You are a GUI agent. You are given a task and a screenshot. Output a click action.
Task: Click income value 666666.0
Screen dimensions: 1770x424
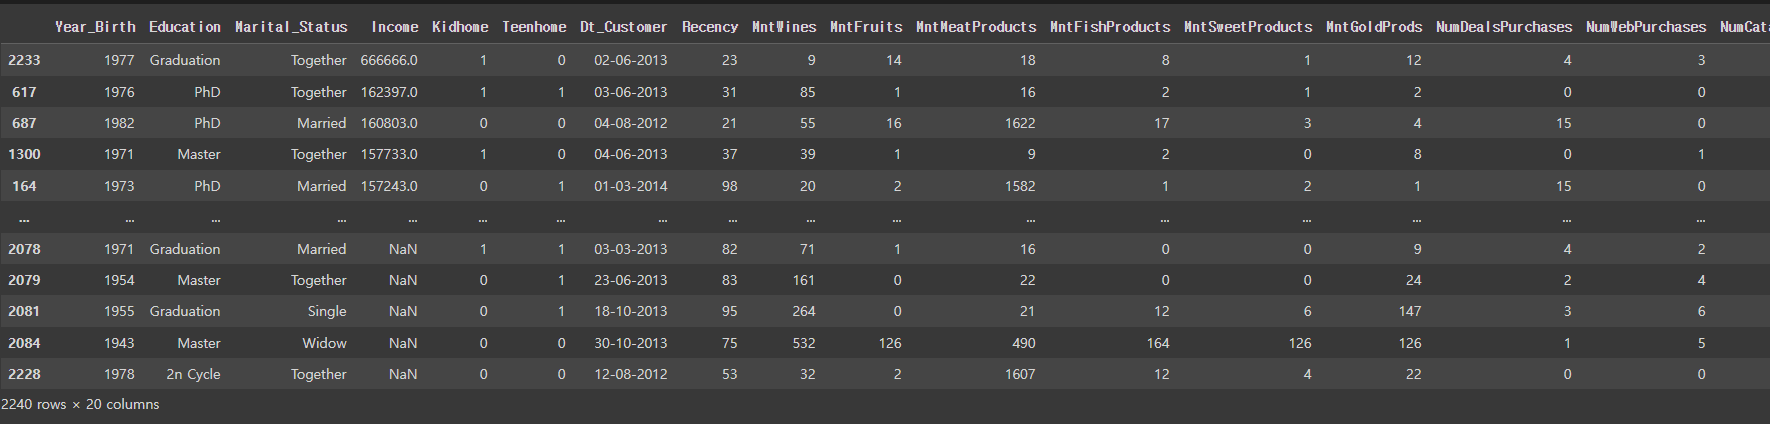tap(389, 60)
